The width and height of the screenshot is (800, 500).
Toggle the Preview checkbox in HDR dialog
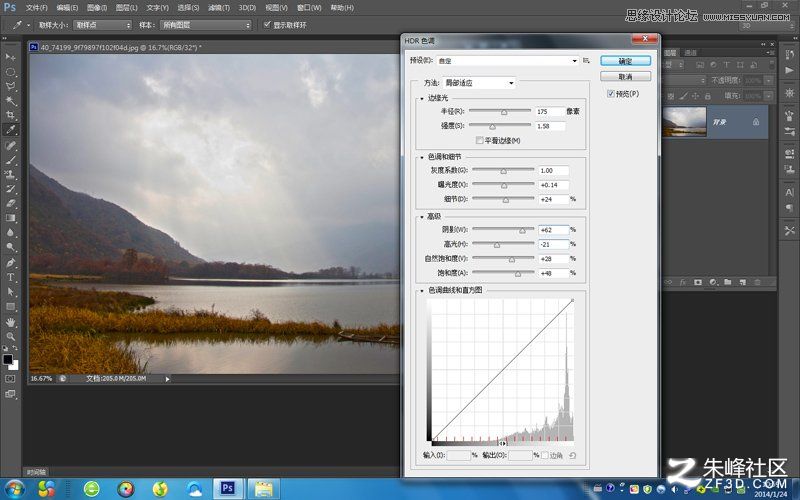click(x=611, y=94)
